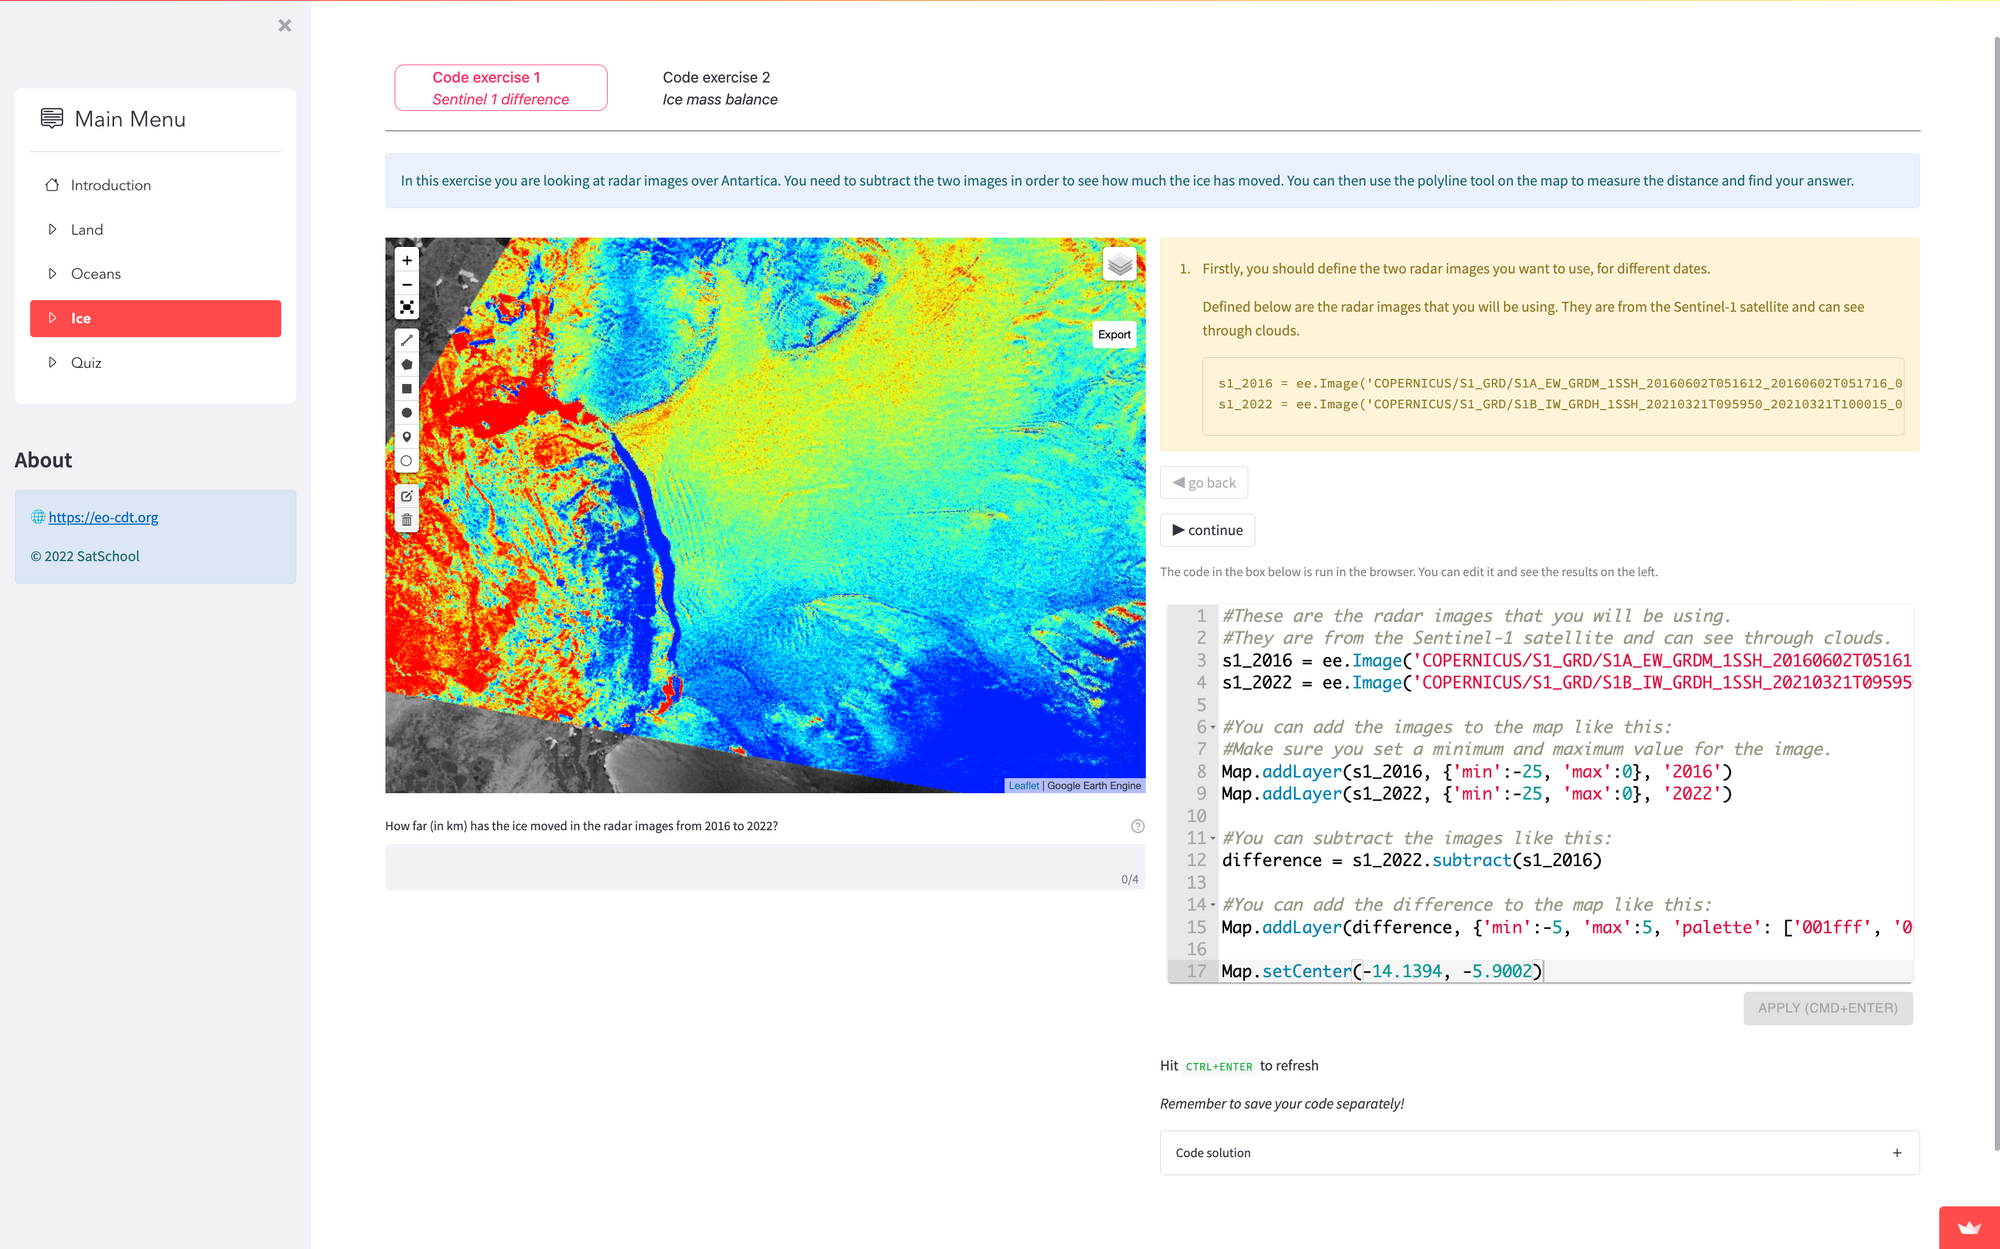2000x1249 pixels.
Task: Click the delete layers trash icon
Action: (407, 520)
